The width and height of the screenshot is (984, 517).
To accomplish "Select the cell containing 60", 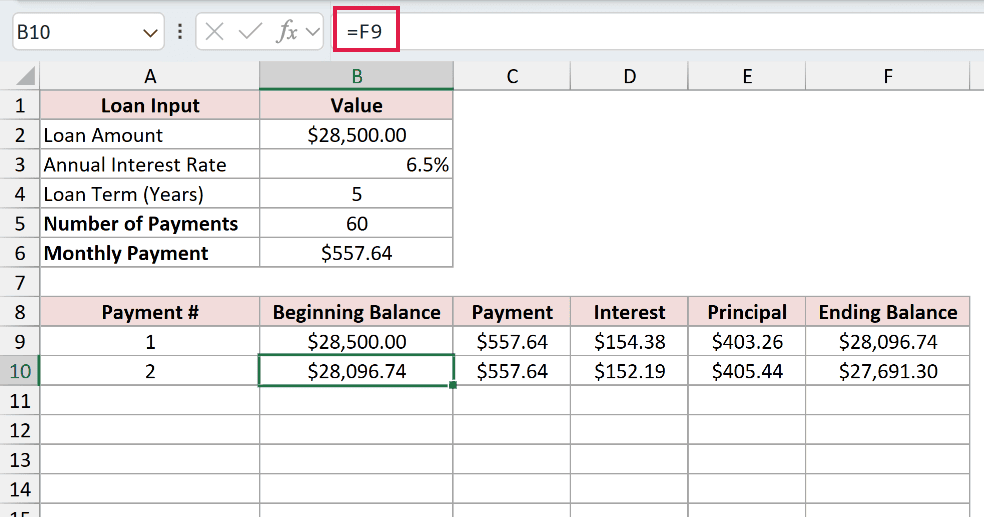I will (x=356, y=223).
